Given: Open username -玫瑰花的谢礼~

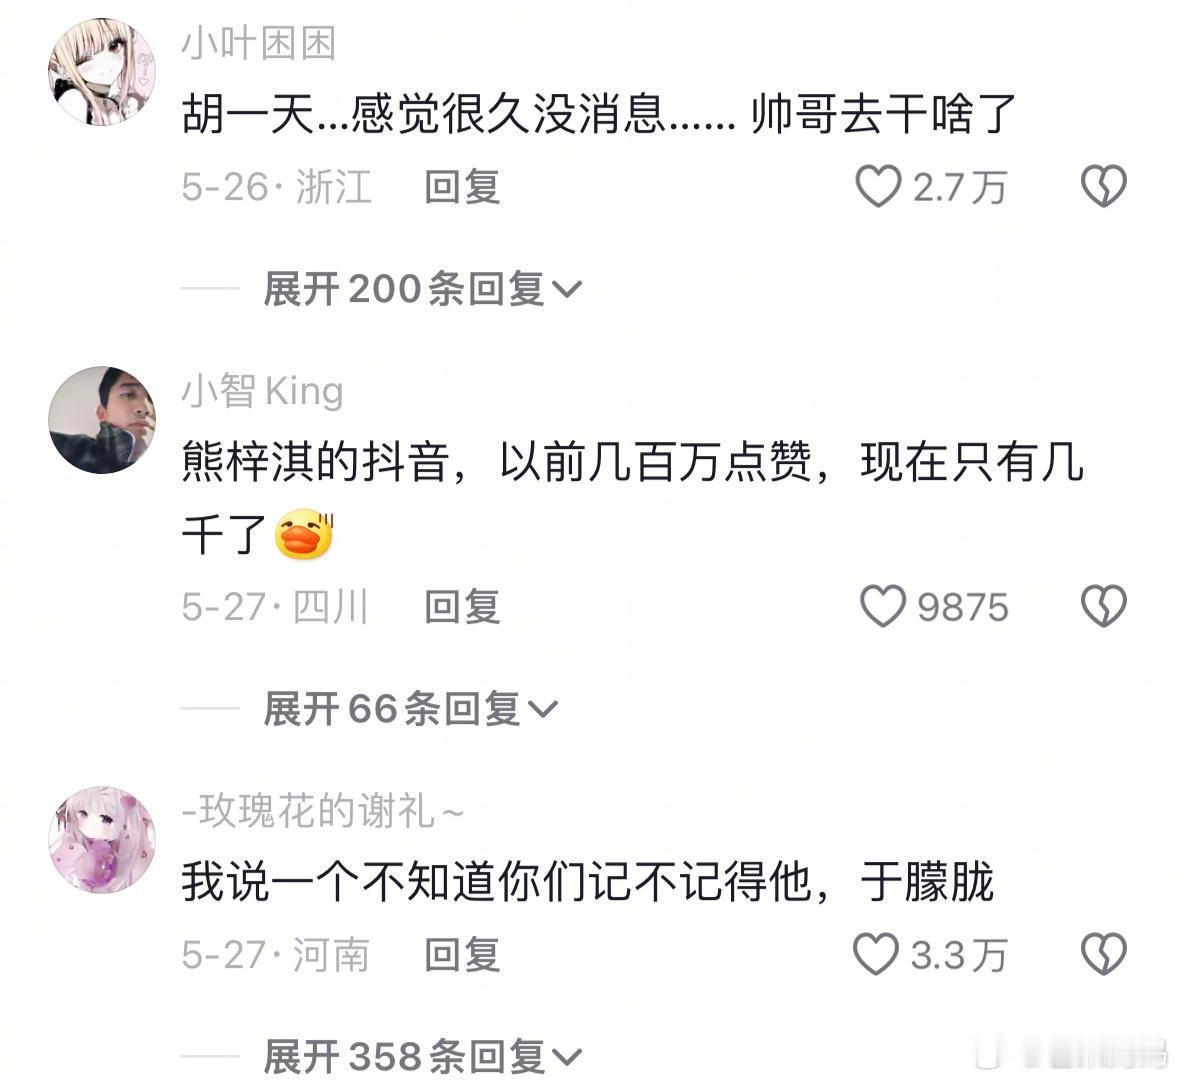Looking at the screenshot, I should click(323, 812).
